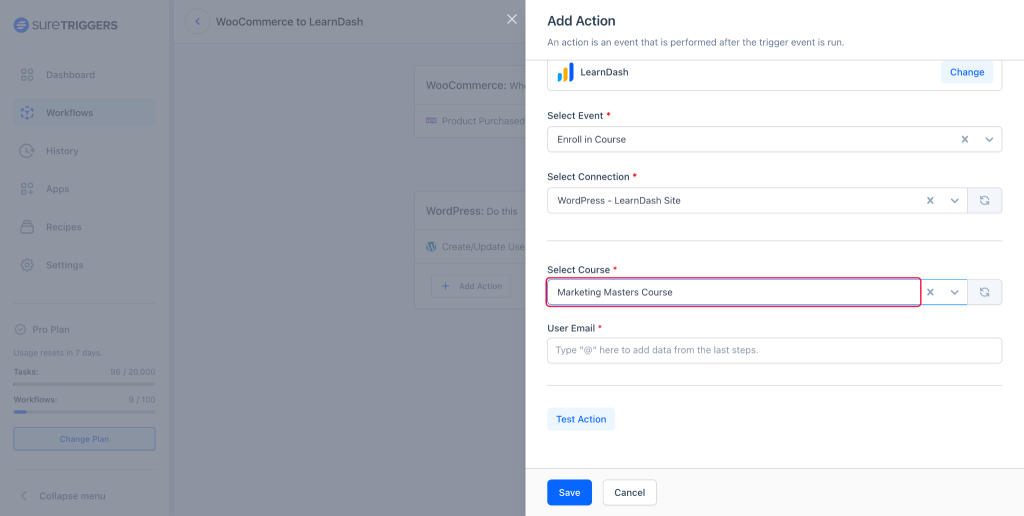This screenshot has width=1024, height=516.
Task: Expand the Select Event dropdown arrow
Action: point(989,139)
